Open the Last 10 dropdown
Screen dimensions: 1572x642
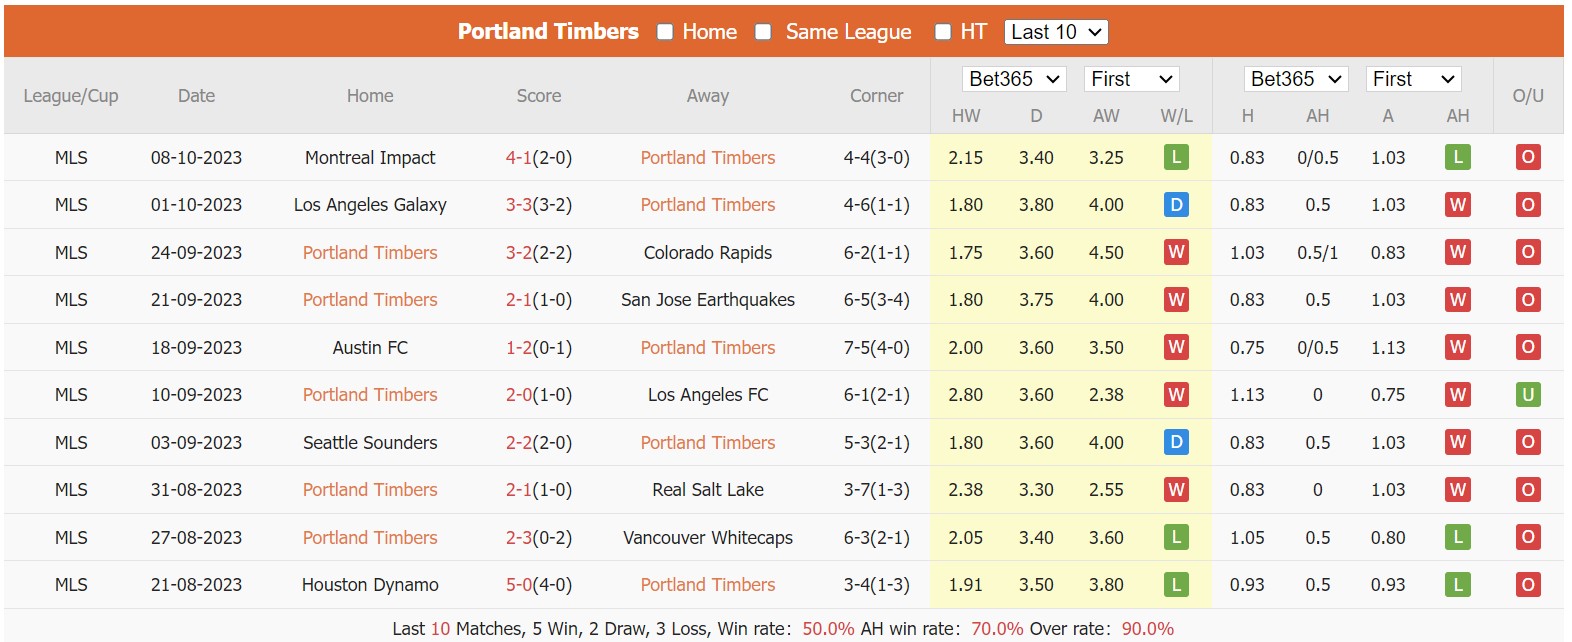click(x=1055, y=31)
